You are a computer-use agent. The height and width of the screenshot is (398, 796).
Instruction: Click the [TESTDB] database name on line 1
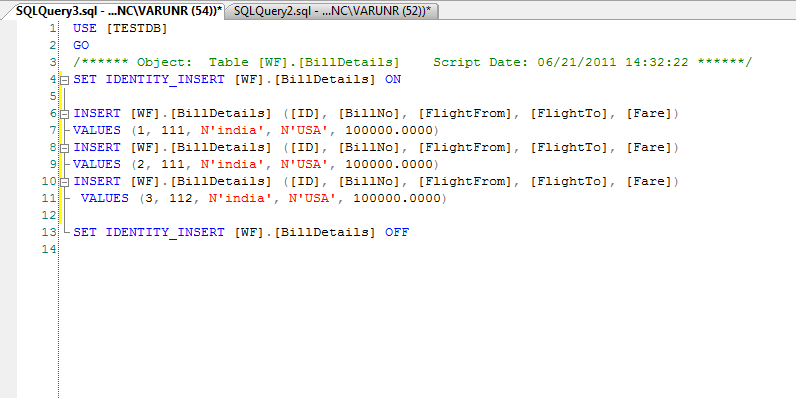click(137, 28)
